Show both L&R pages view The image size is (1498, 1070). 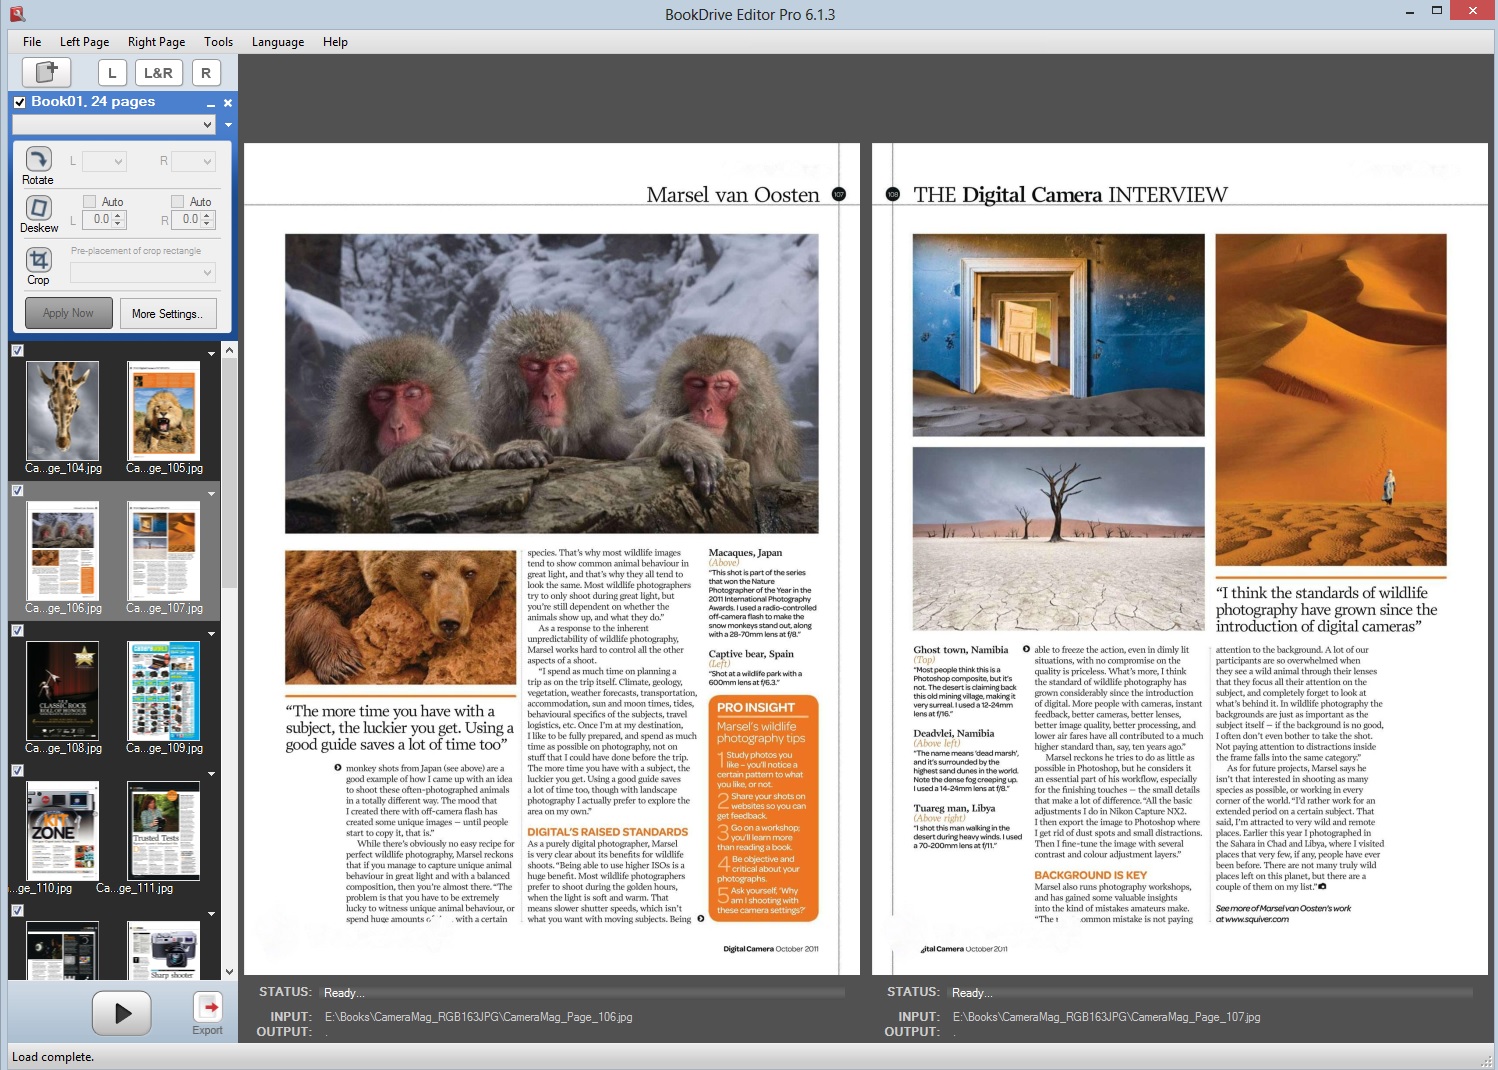158,73
